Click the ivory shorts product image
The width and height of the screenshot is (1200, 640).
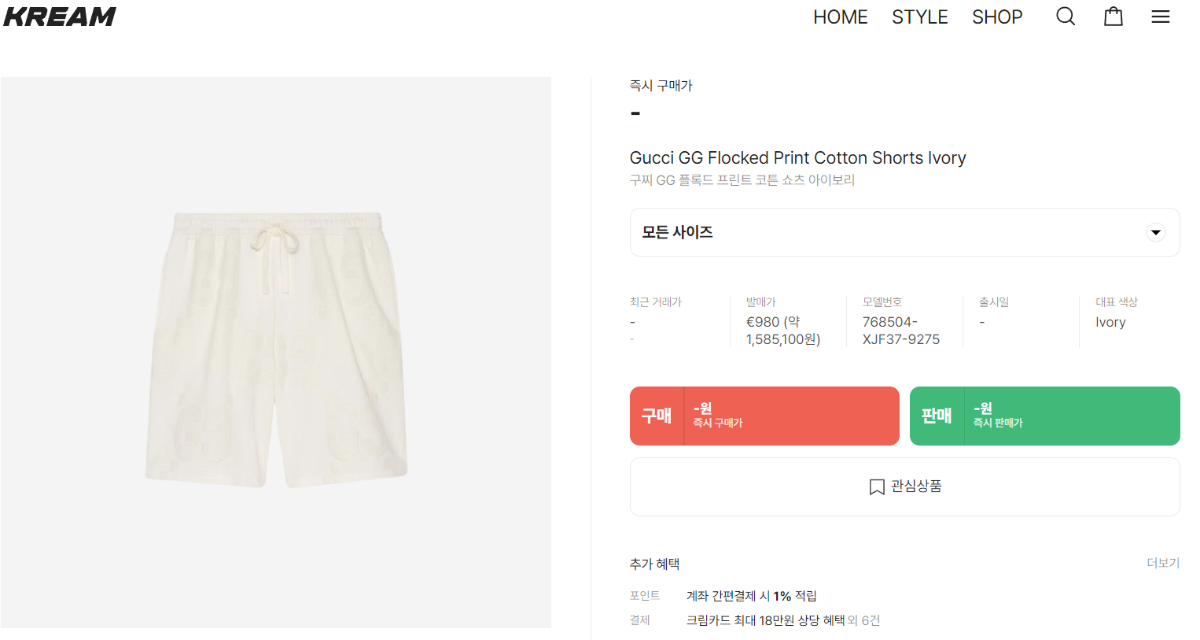coord(276,352)
